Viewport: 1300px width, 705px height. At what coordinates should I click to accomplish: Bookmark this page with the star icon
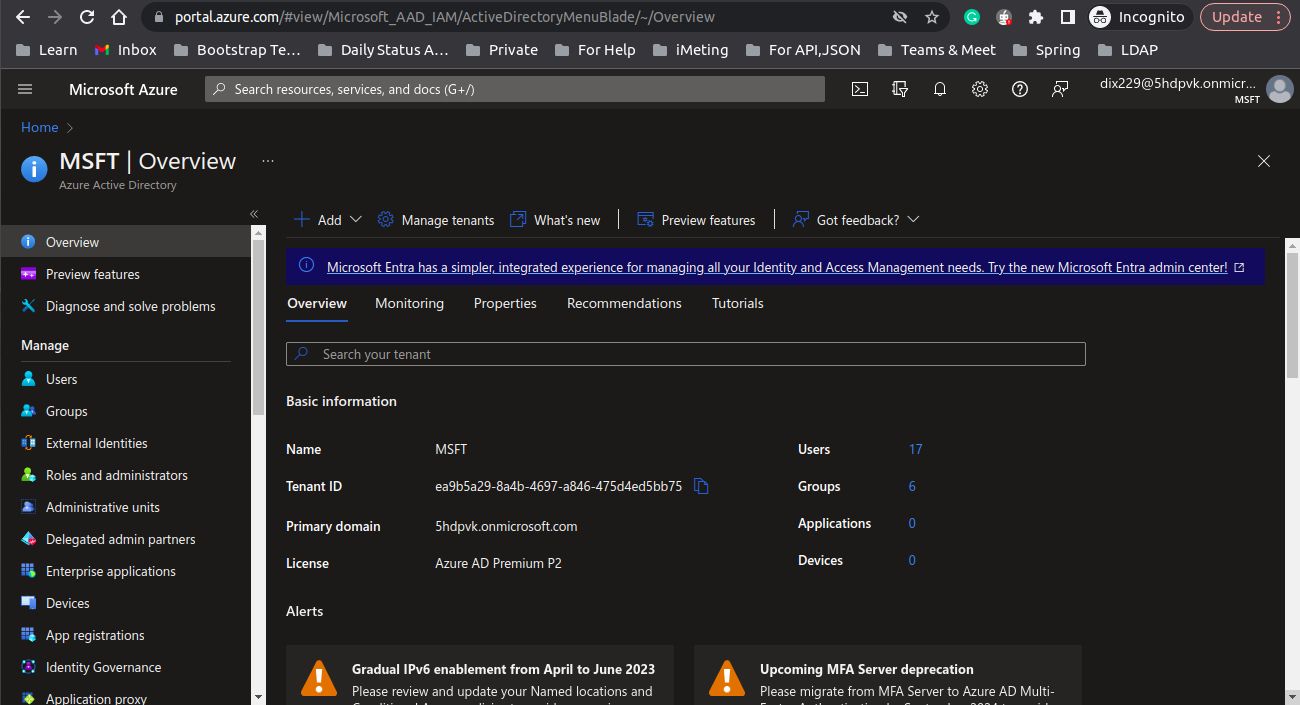[932, 17]
